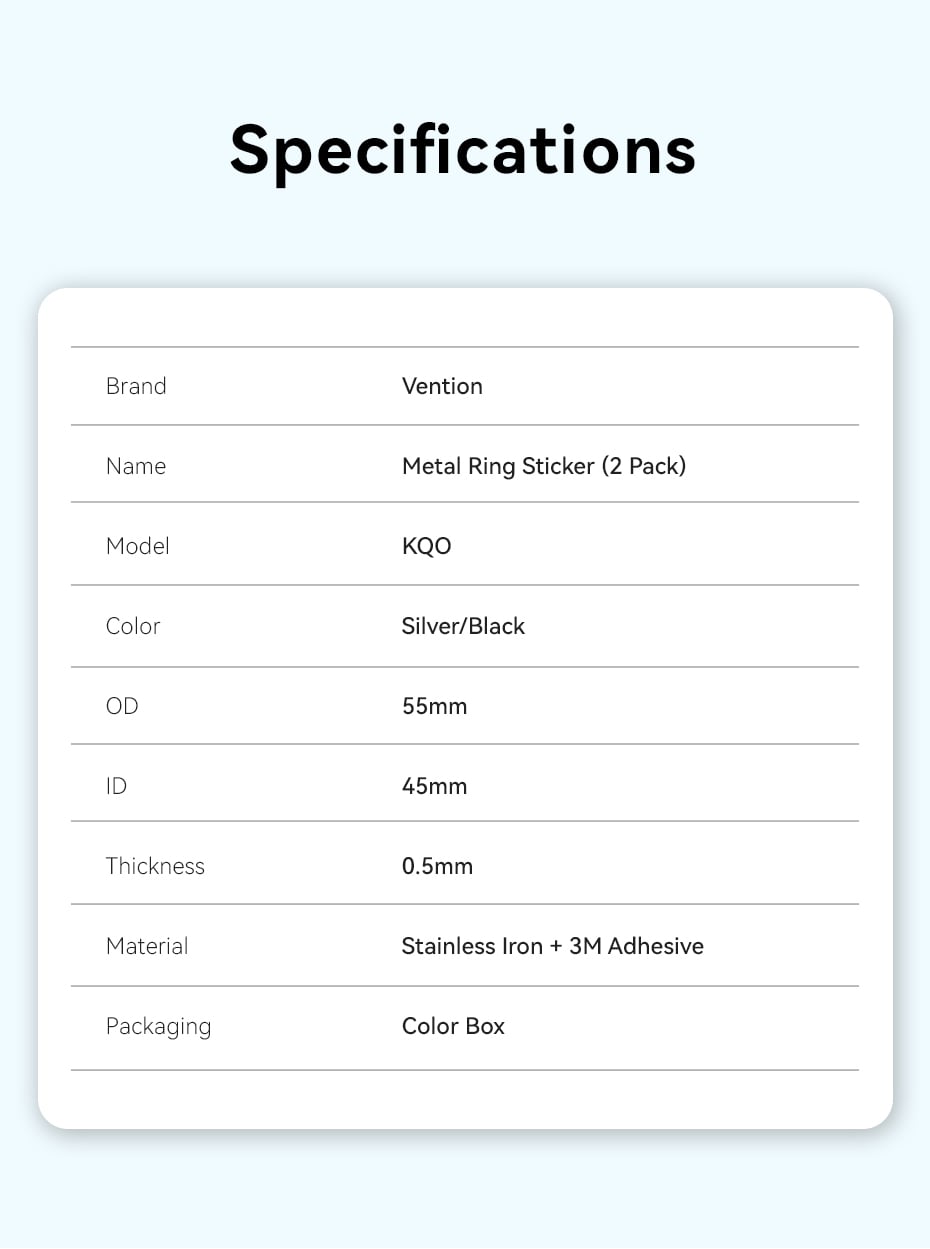
Task: Select the Brand label
Action: [136, 386]
